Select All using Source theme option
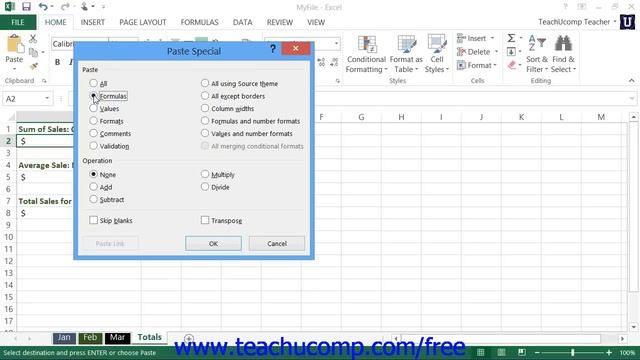The height and width of the screenshot is (360, 640). [205, 83]
